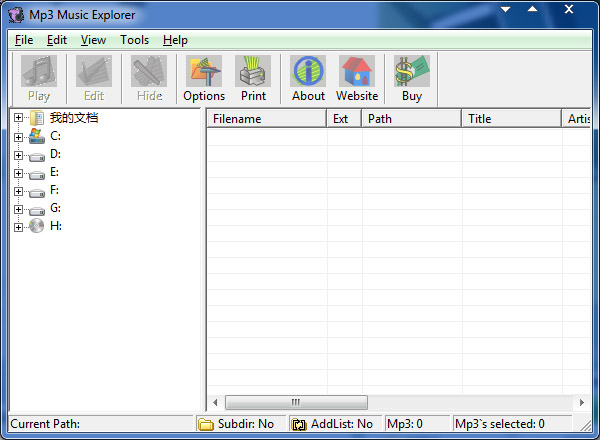
Task: Click the horizontal scrollbar thumb
Action: click(296, 402)
